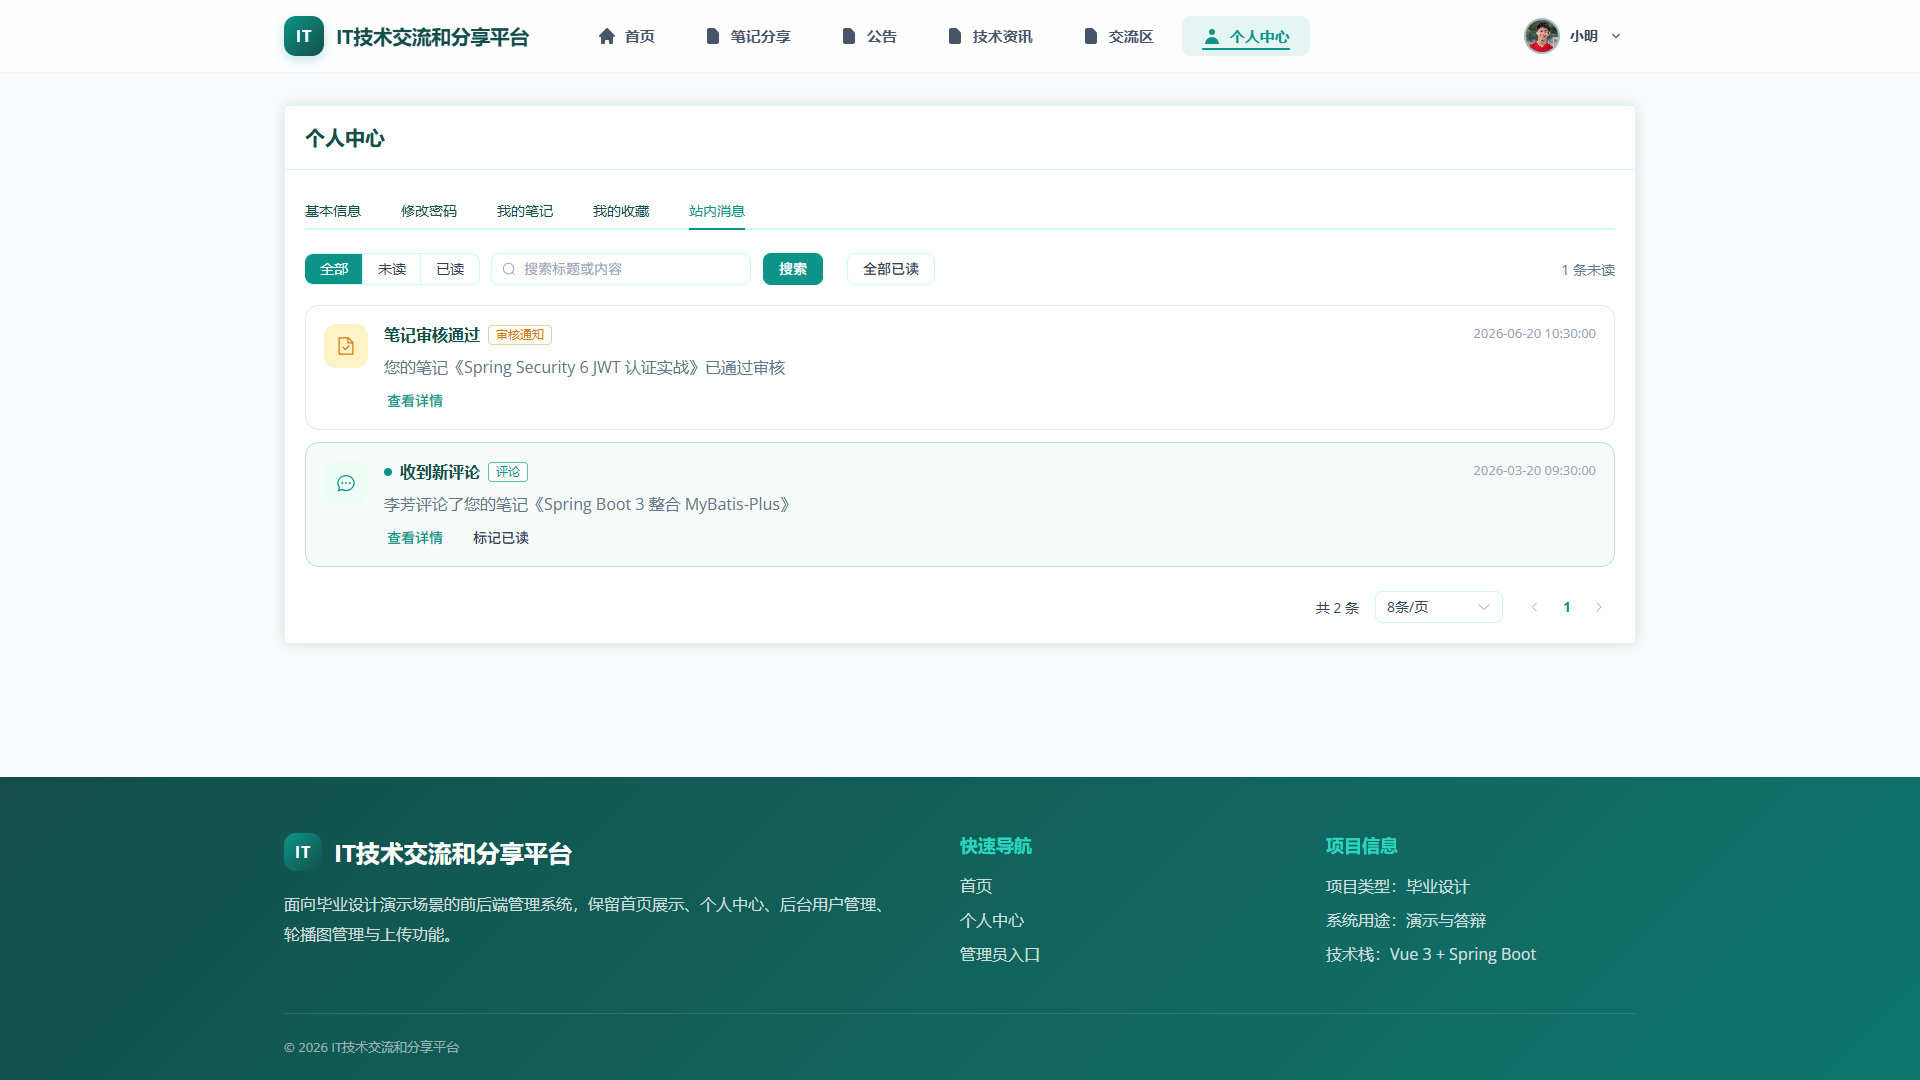Filter messages by 全部
Viewport: 1920px width, 1080px height.
pos(334,269)
